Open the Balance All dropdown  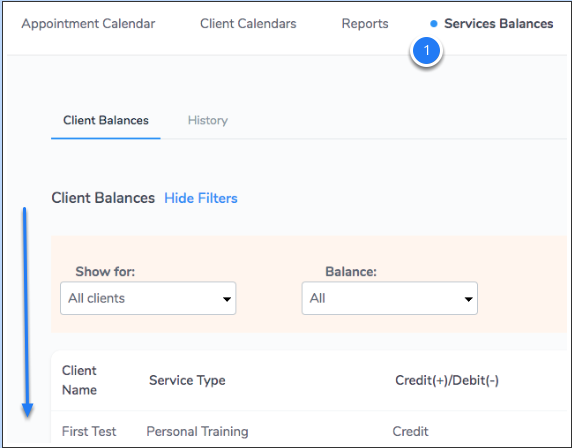pyautogui.click(x=390, y=298)
